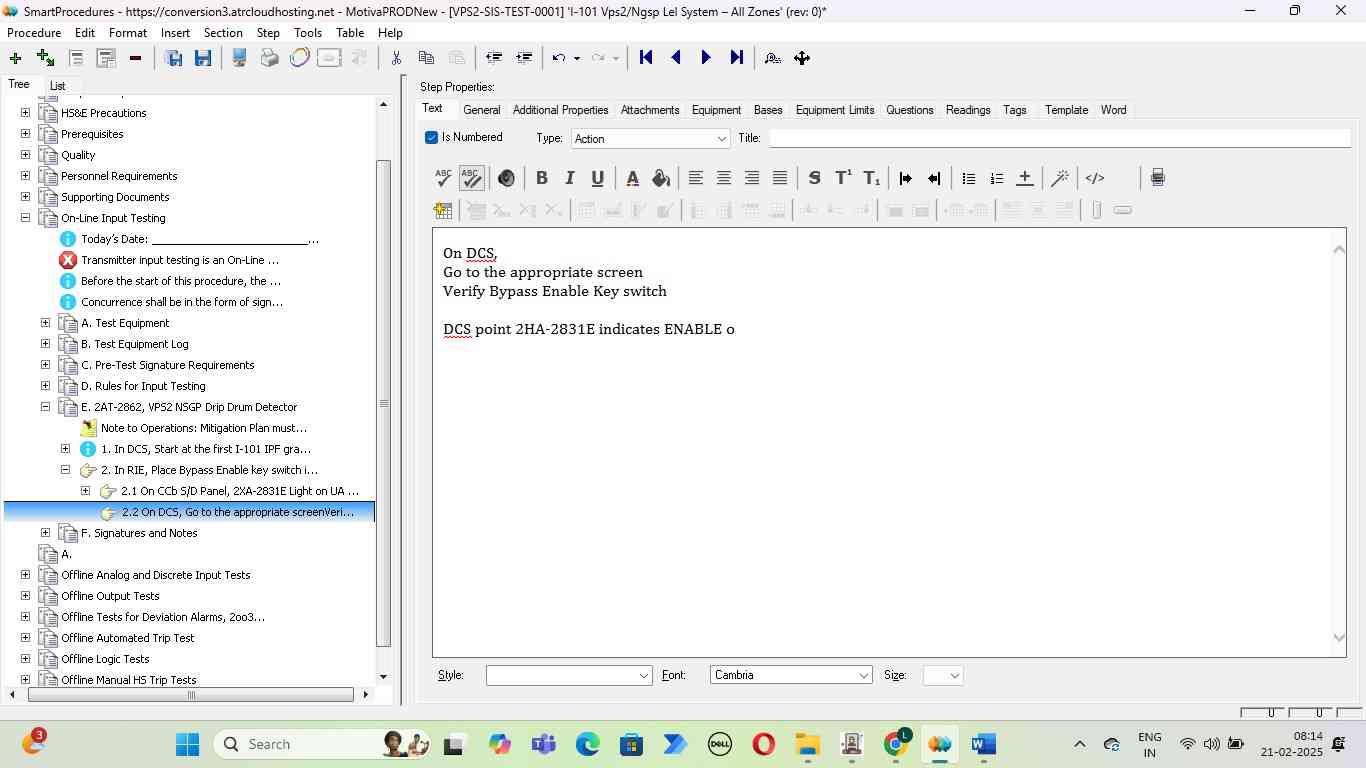1366x768 pixels.
Task: Select the F. Signatures and Notes item
Action: pyautogui.click(x=139, y=533)
